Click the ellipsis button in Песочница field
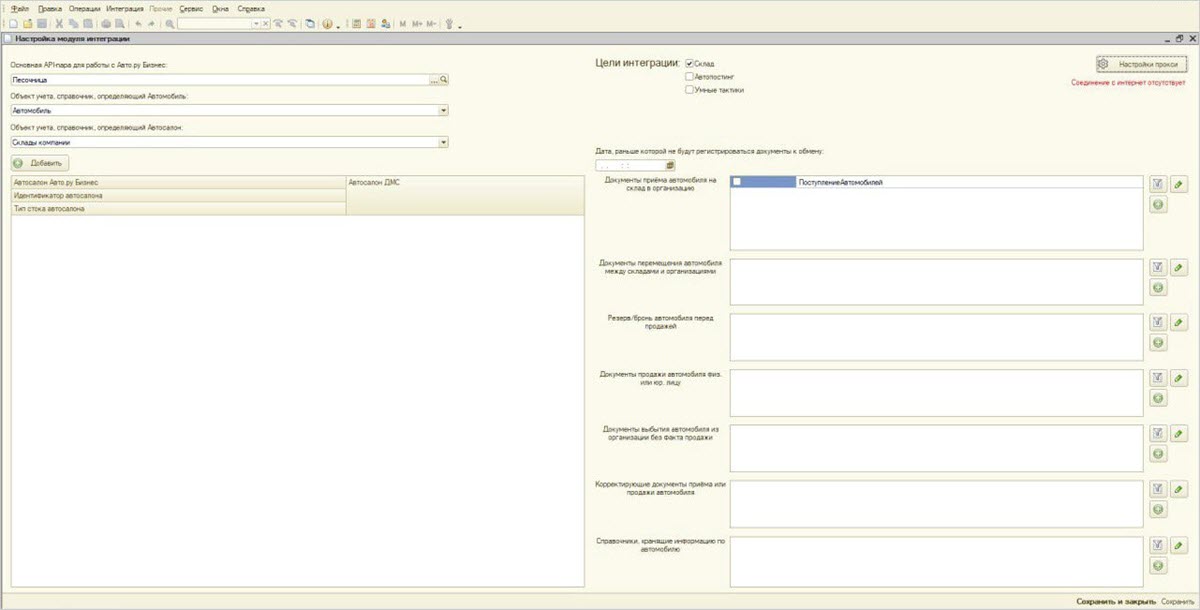The image size is (1200, 610). [434, 78]
